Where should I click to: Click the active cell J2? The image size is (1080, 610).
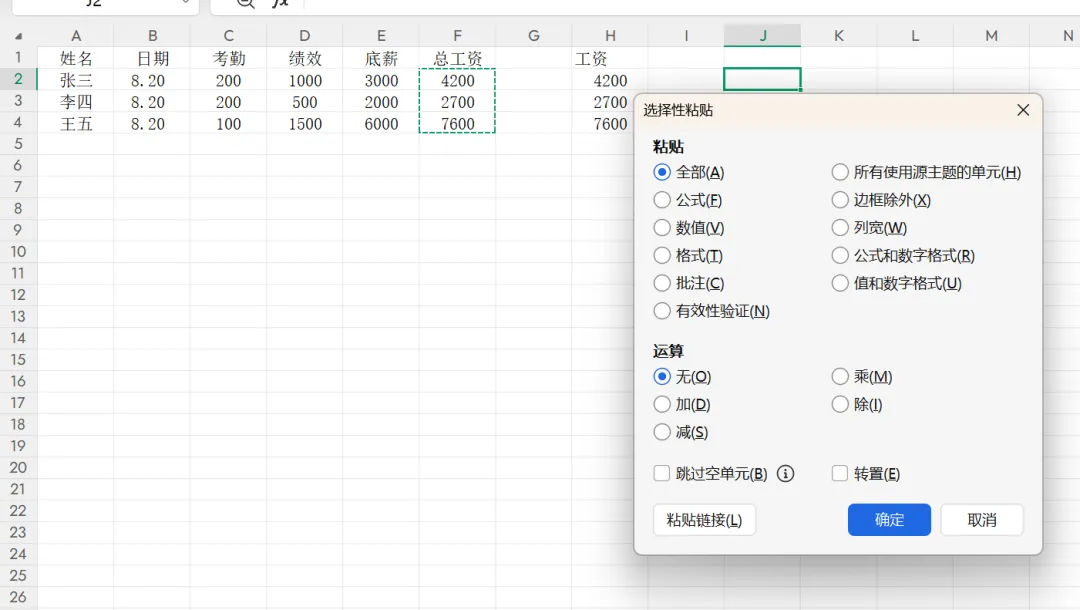[762, 79]
